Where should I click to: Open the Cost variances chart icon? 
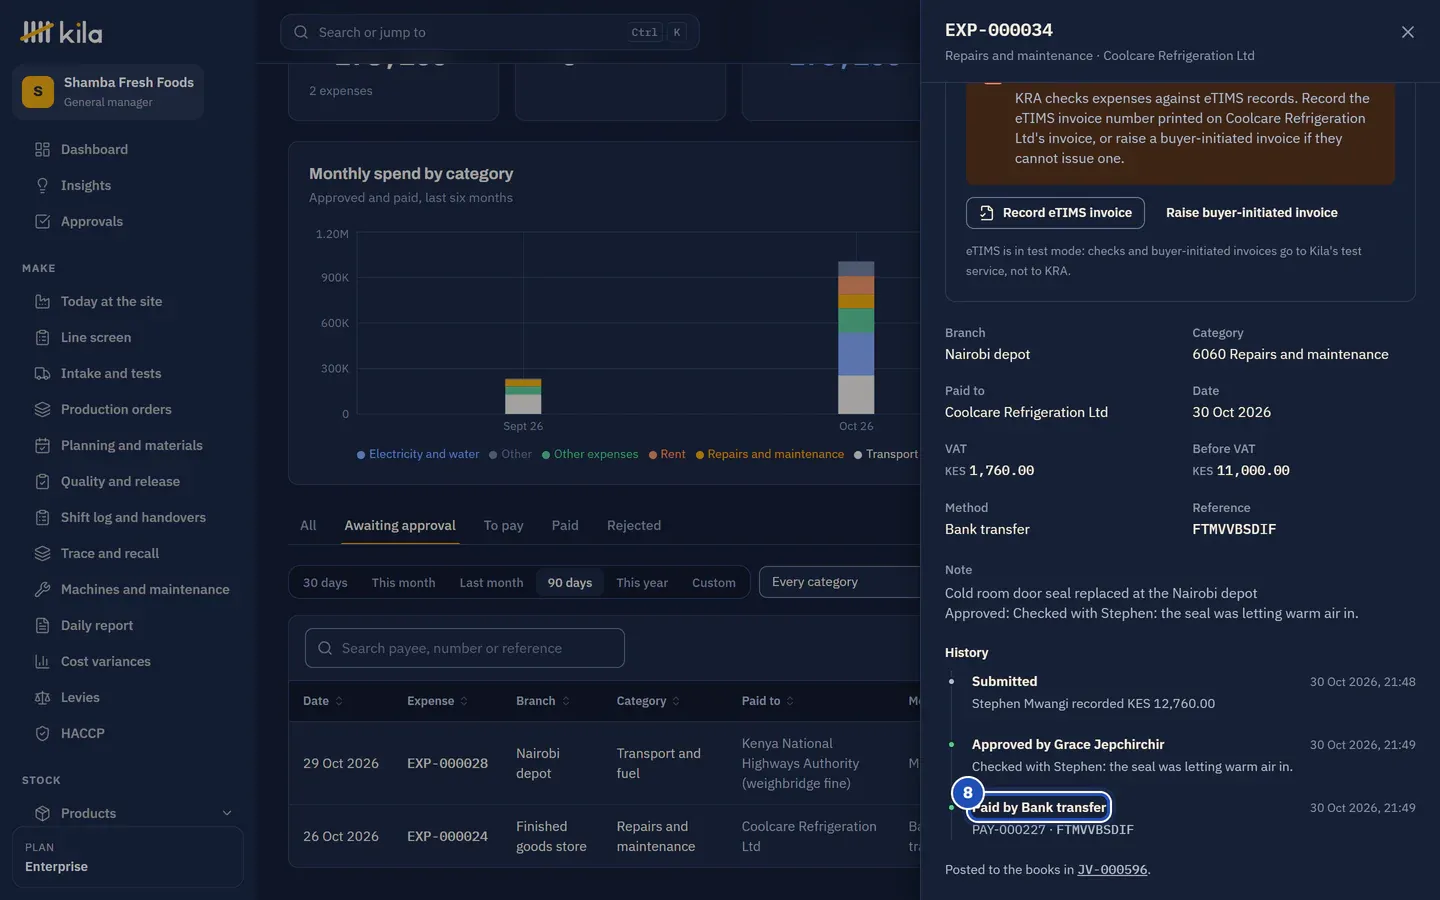(x=42, y=662)
